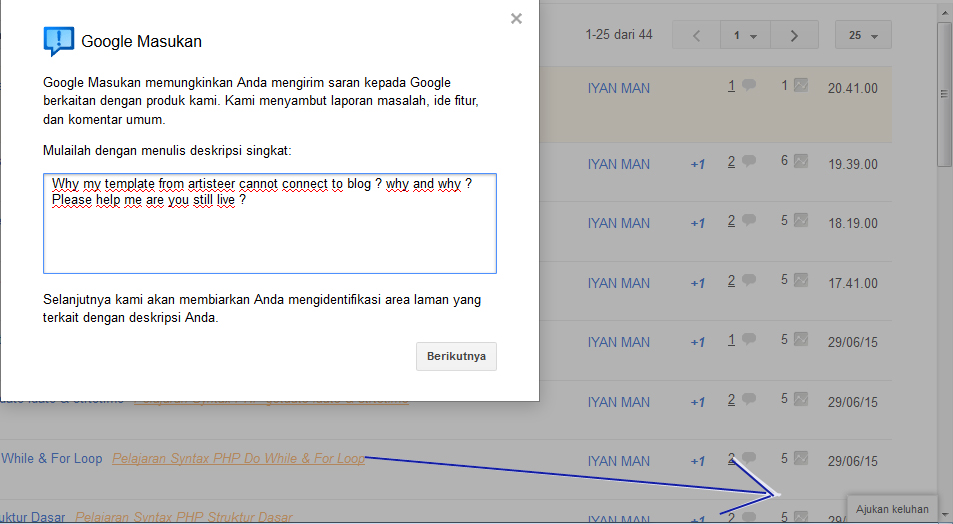Click the 20.41.00 timestamp
This screenshot has width=953, height=524.
click(853, 89)
